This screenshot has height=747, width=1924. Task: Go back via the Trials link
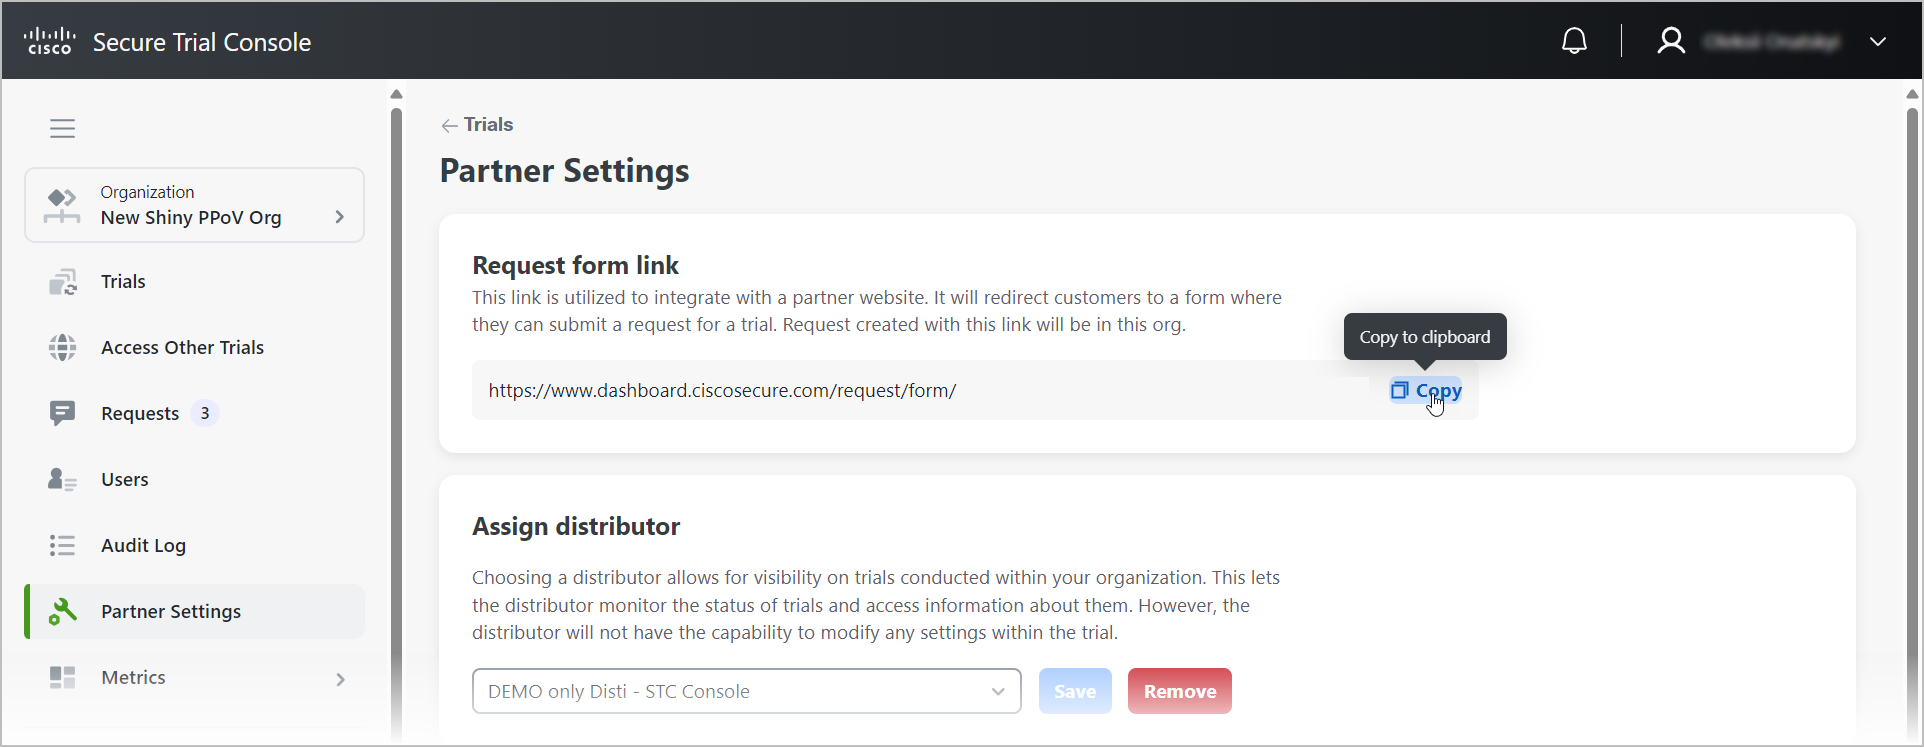tap(477, 124)
